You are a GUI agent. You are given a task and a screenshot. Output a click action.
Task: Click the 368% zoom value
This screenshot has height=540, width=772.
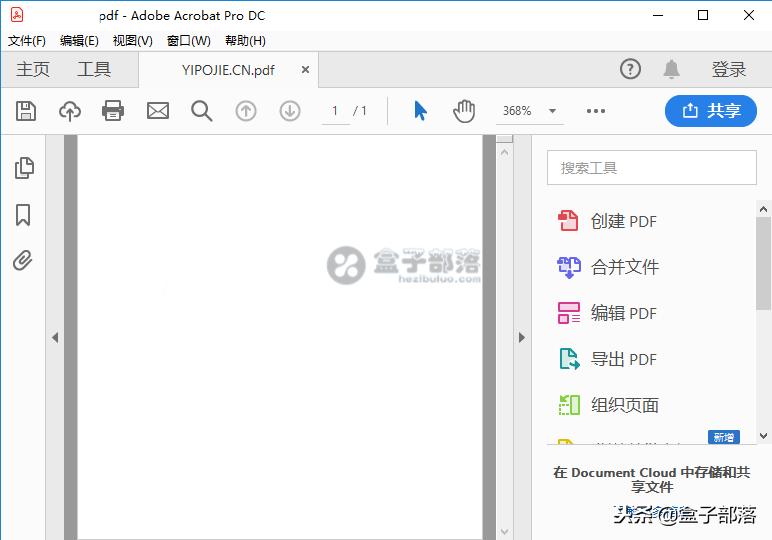coord(517,111)
